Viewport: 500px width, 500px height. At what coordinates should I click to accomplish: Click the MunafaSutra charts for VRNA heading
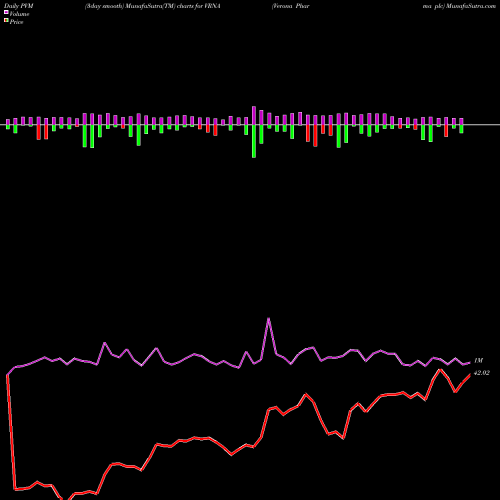pyautogui.click(x=153, y=6)
